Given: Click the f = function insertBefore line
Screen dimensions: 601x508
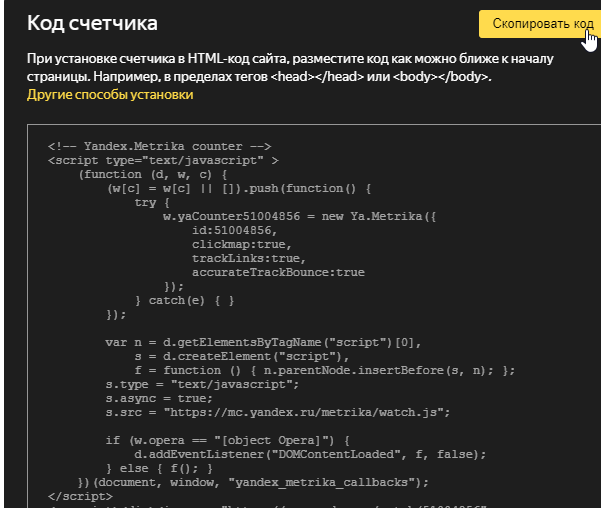Looking at the screenshot, I should (325, 371).
